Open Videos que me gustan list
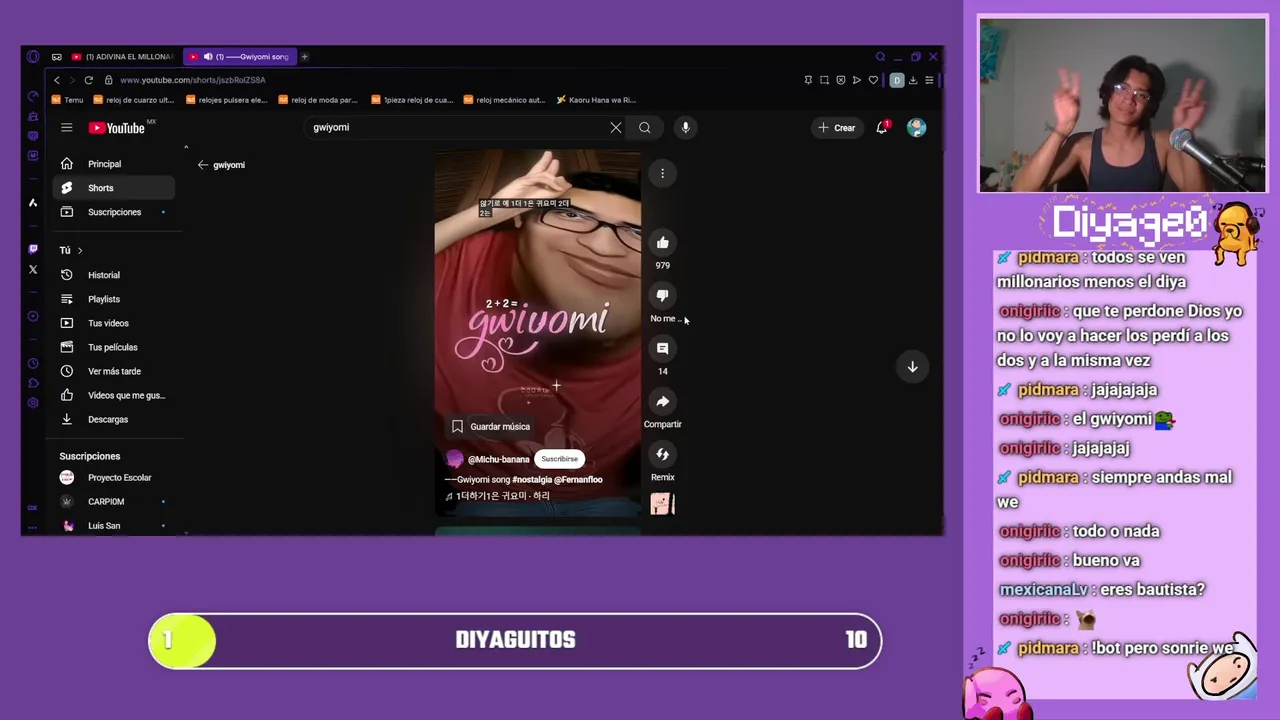This screenshot has width=1280, height=720. point(113,395)
